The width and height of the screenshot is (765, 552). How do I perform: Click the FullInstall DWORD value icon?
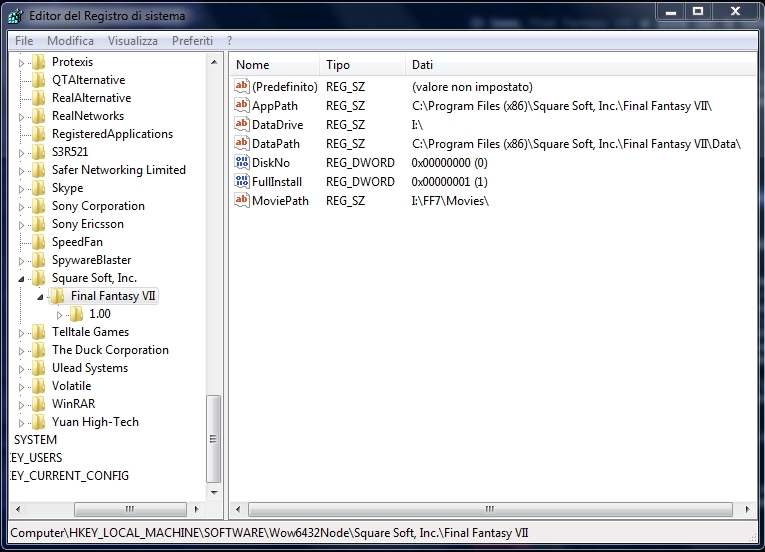pos(242,182)
